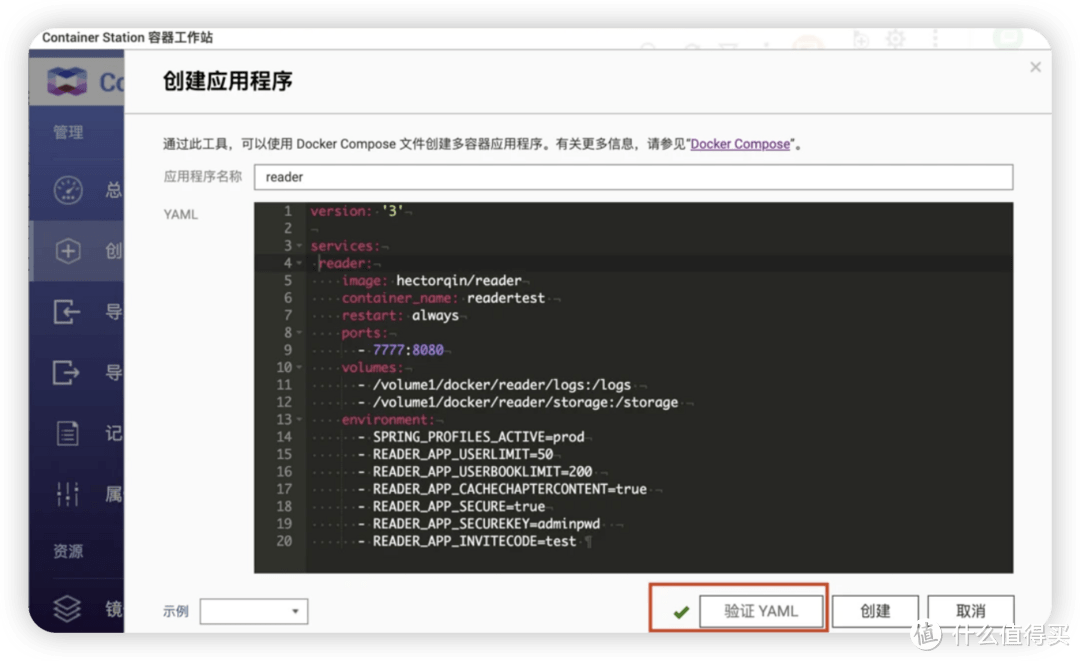The width and height of the screenshot is (1080, 661).
Task: Click the image hectorqin/reader line
Action: coord(431,281)
